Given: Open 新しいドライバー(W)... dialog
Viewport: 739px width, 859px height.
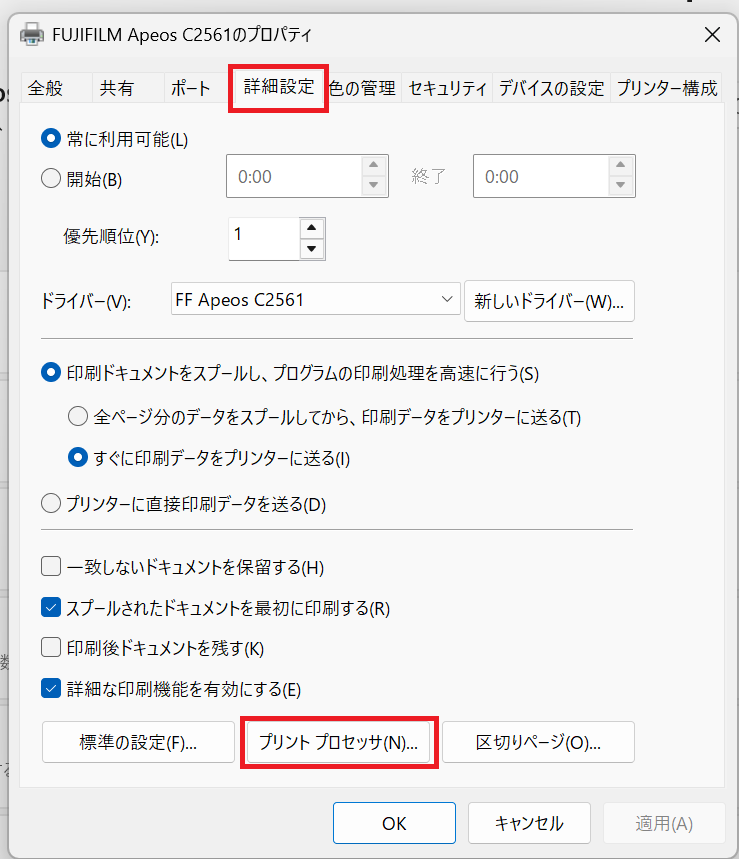Looking at the screenshot, I should (x=549, y=301).
